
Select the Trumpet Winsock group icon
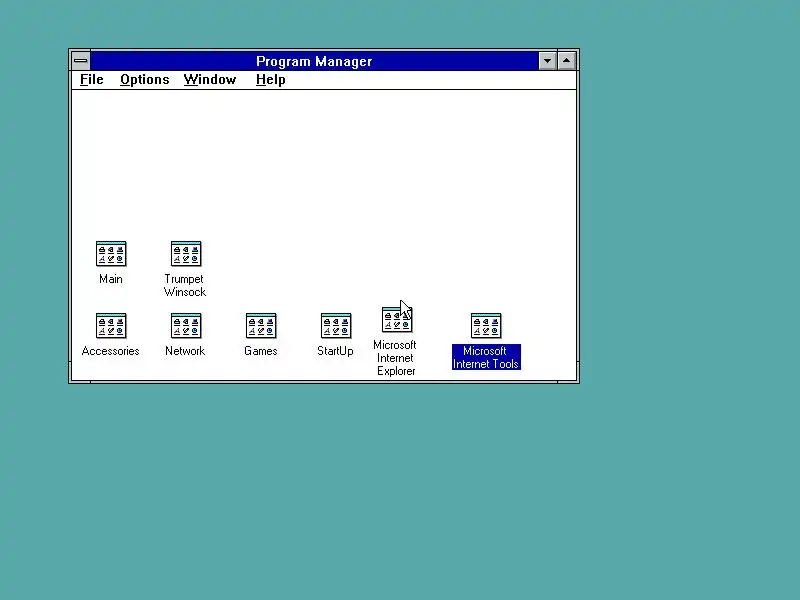186,254
